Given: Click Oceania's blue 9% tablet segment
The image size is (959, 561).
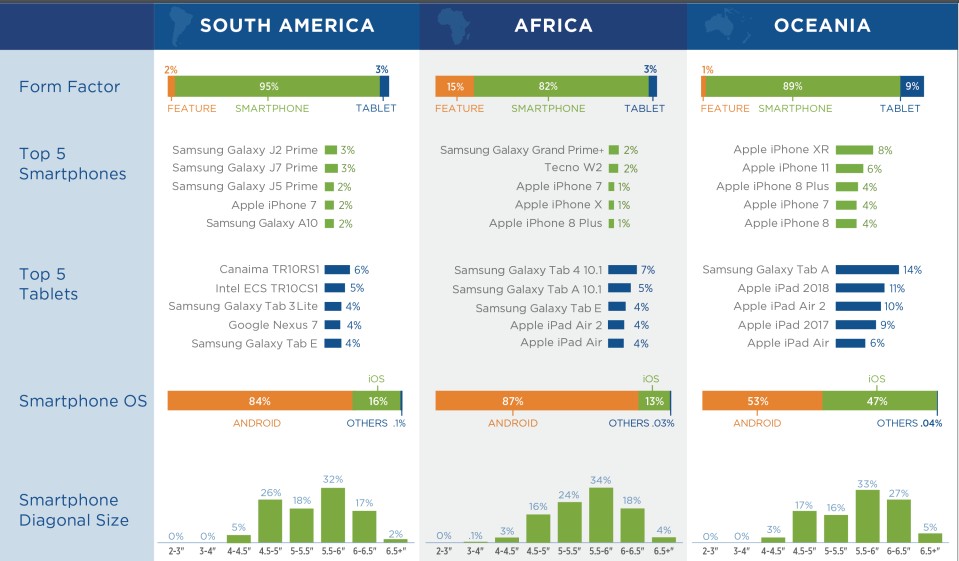Looking at the screenshot, I should coord(912,86).
